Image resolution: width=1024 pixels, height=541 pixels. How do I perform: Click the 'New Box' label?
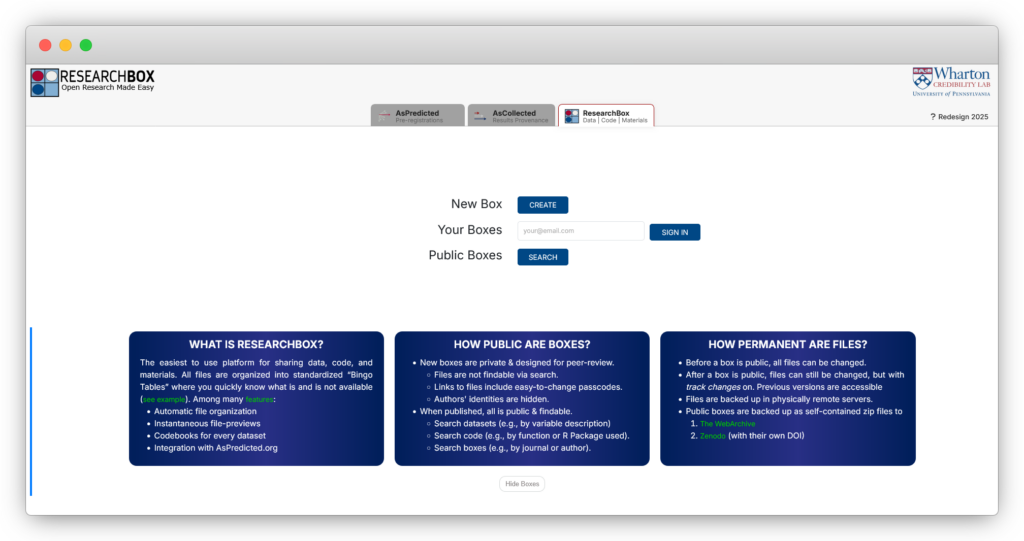click(476, 204)
